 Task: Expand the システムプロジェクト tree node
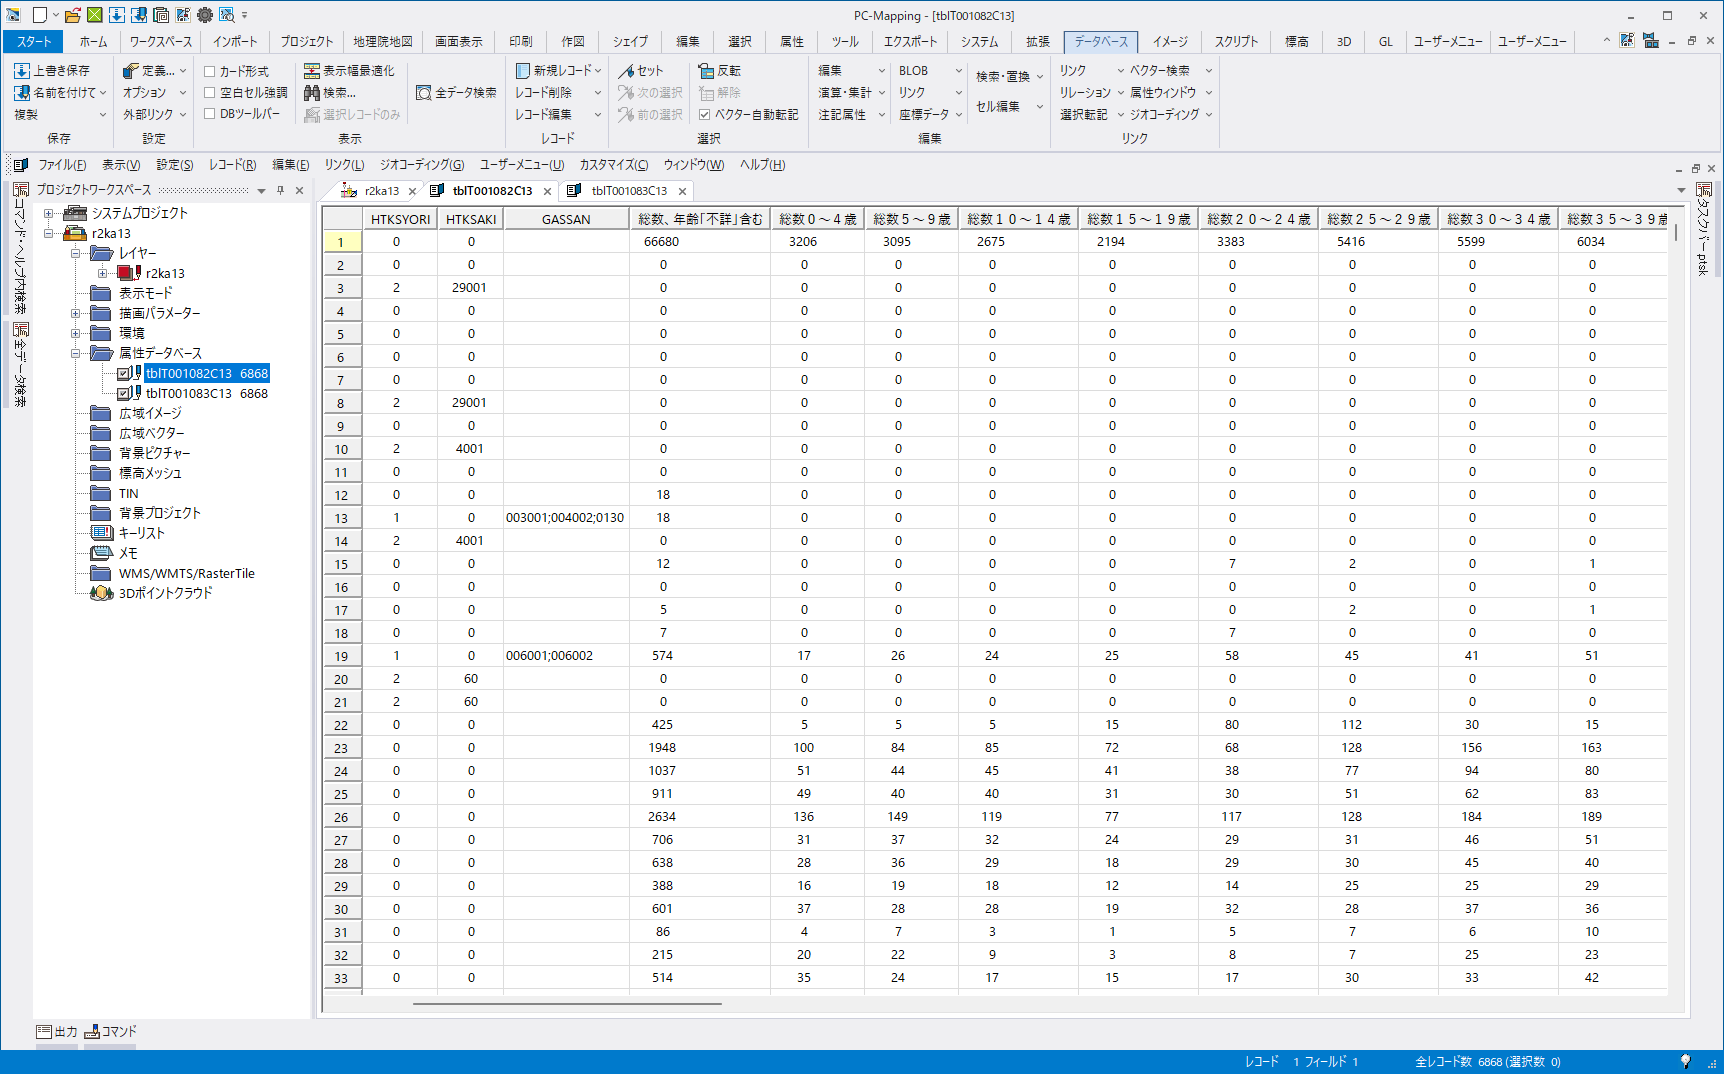[48, 213]
